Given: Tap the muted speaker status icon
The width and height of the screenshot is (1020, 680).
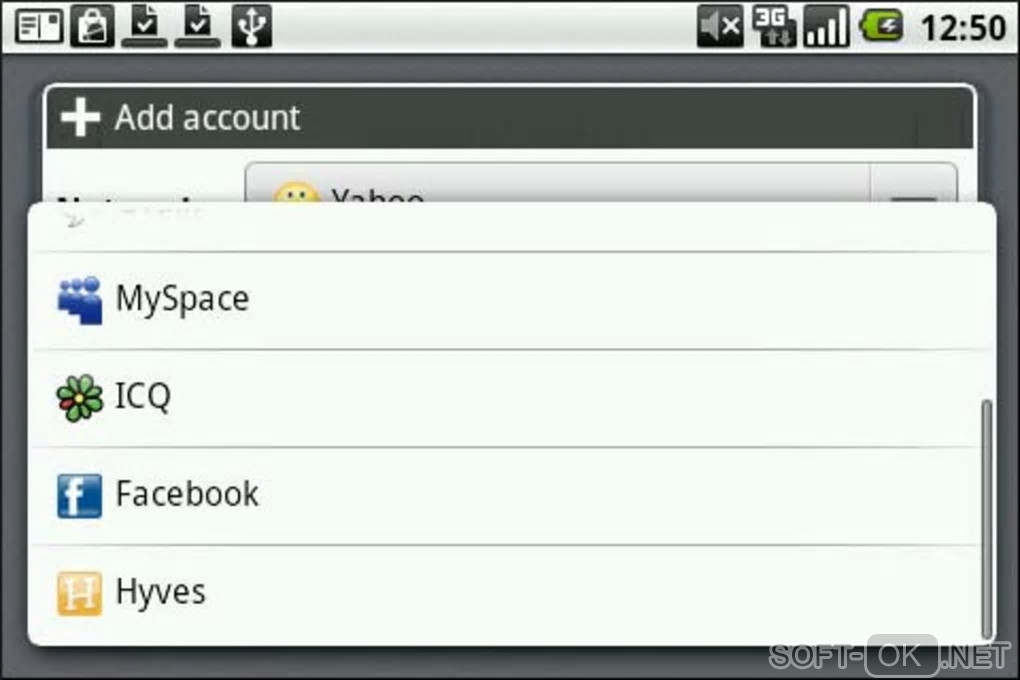Looking at the screenshot, I should coord(720,26).
